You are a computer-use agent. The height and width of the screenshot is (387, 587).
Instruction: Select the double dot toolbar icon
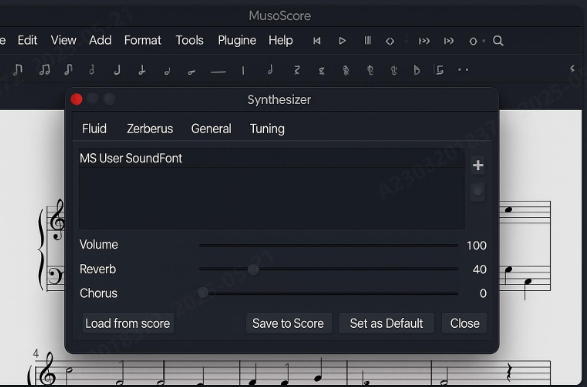coord(463,70)
